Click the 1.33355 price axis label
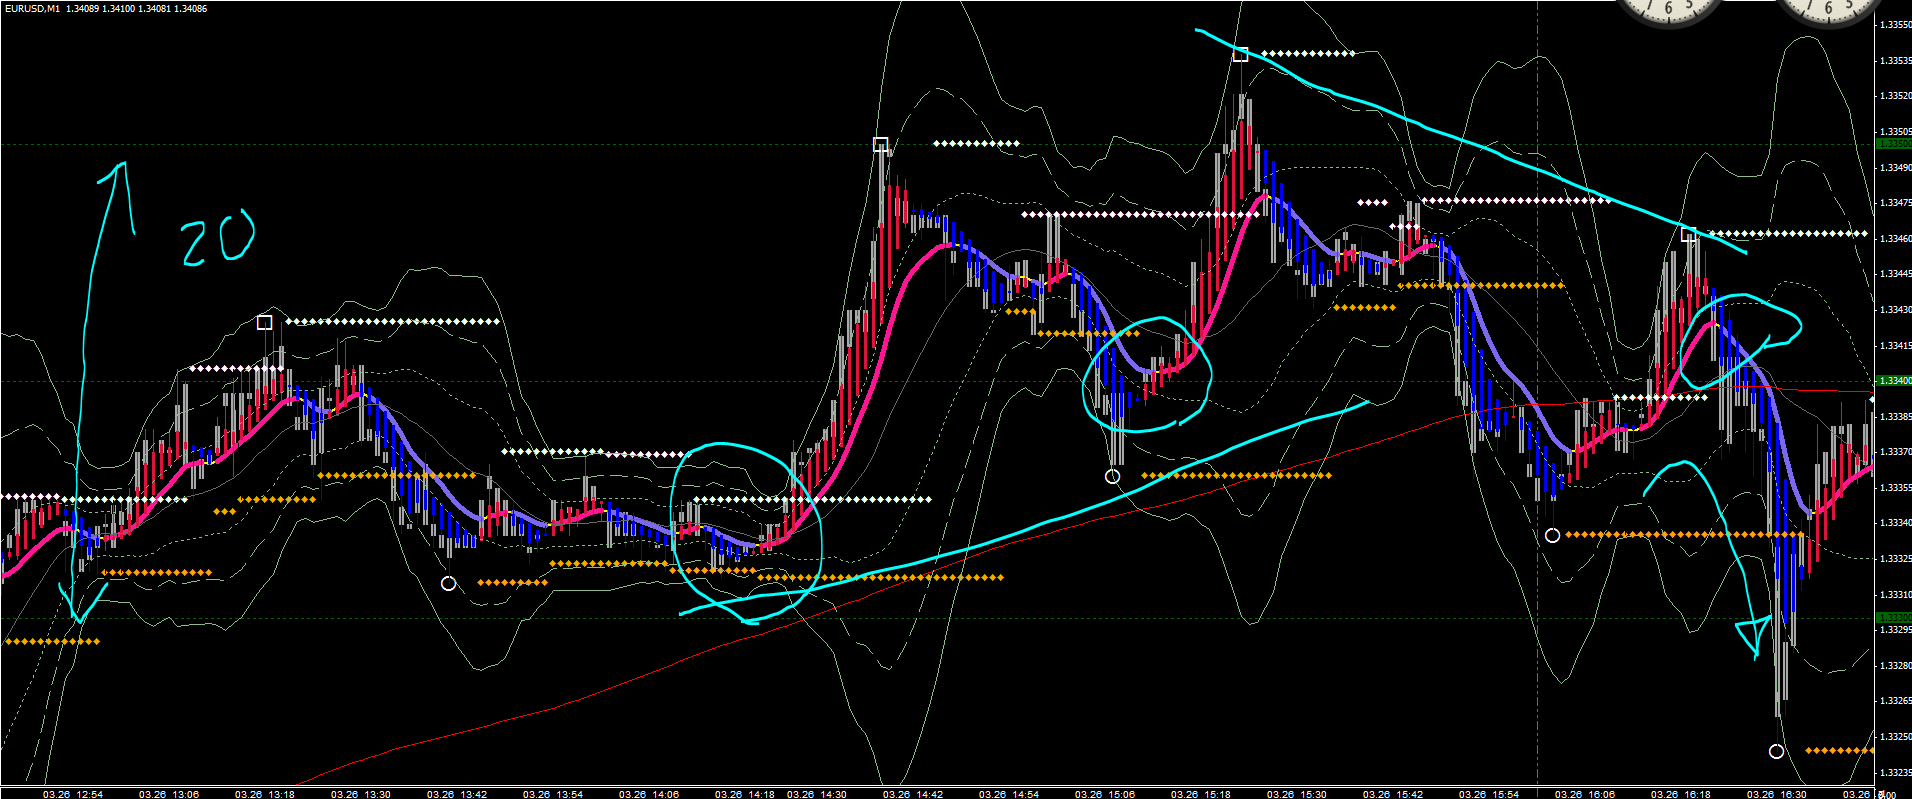 click(x=1896, y=488)
